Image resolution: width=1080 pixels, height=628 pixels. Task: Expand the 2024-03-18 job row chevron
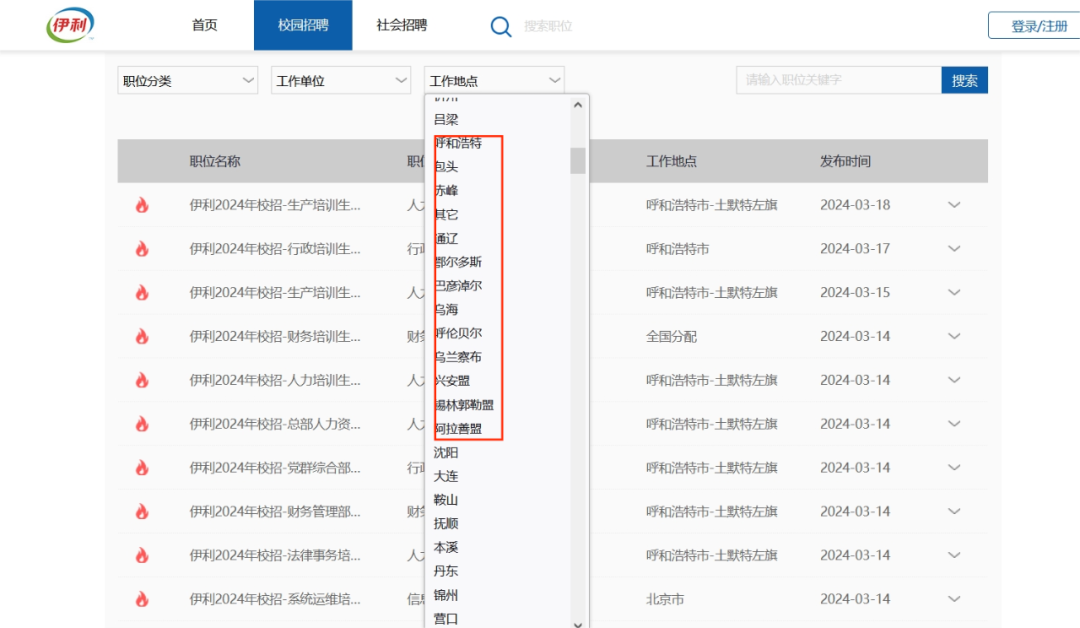point(954,205)
